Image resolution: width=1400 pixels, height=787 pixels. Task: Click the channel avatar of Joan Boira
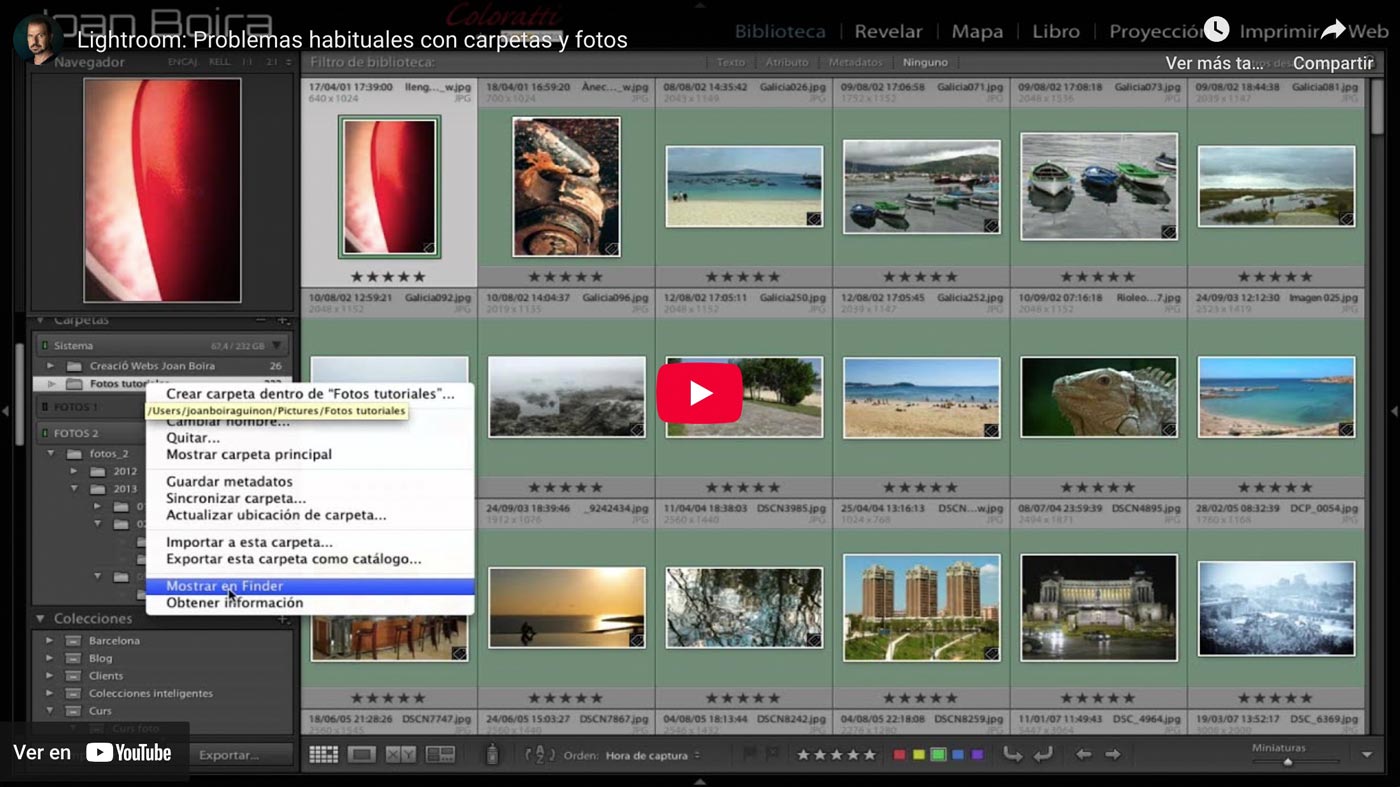coord(38,40)
